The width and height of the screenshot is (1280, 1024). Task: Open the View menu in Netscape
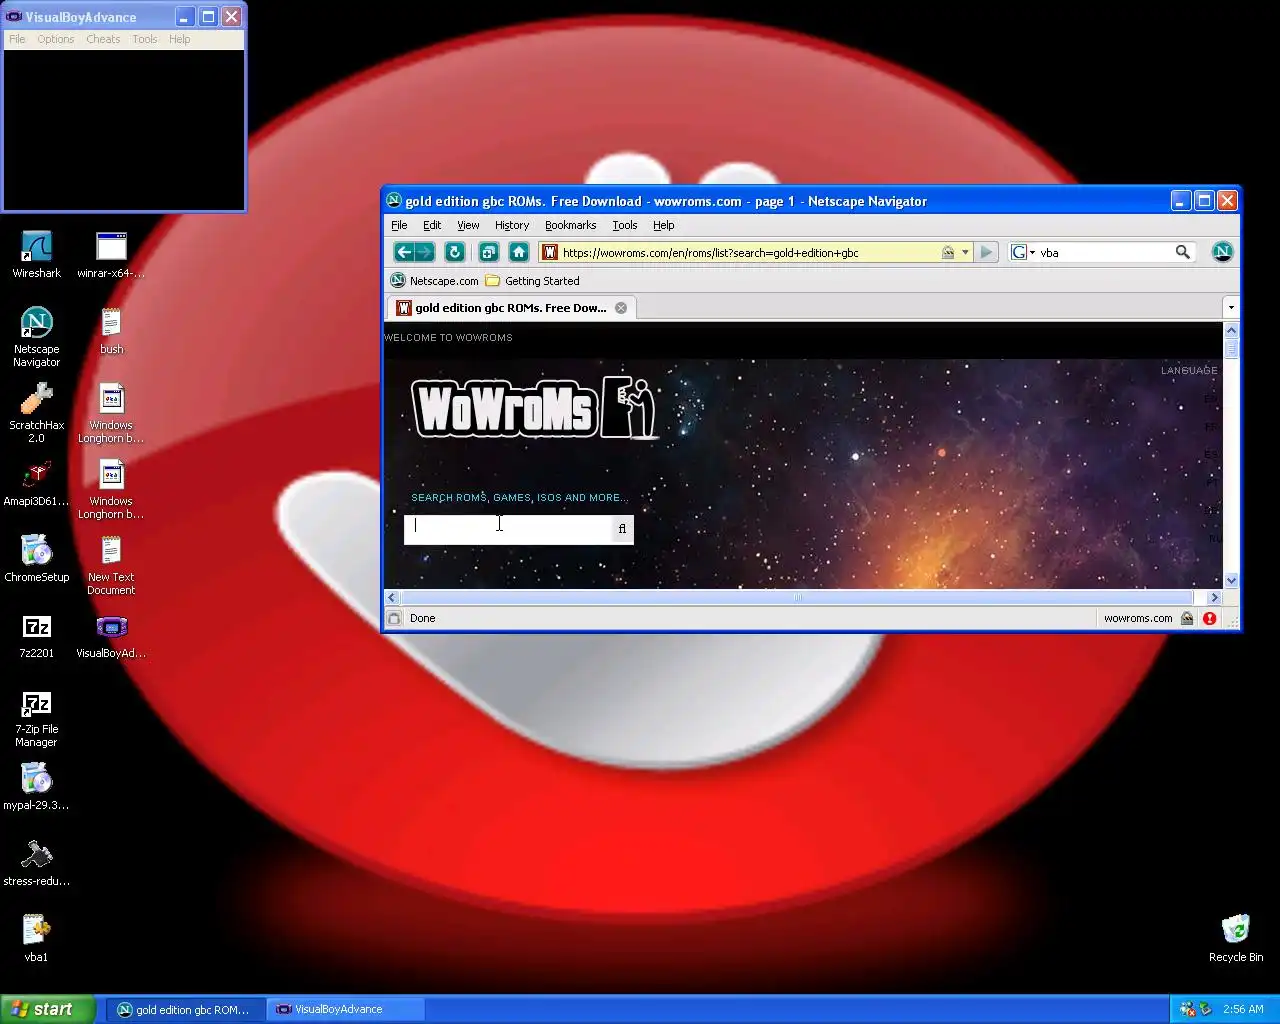[x=468, y=225]
